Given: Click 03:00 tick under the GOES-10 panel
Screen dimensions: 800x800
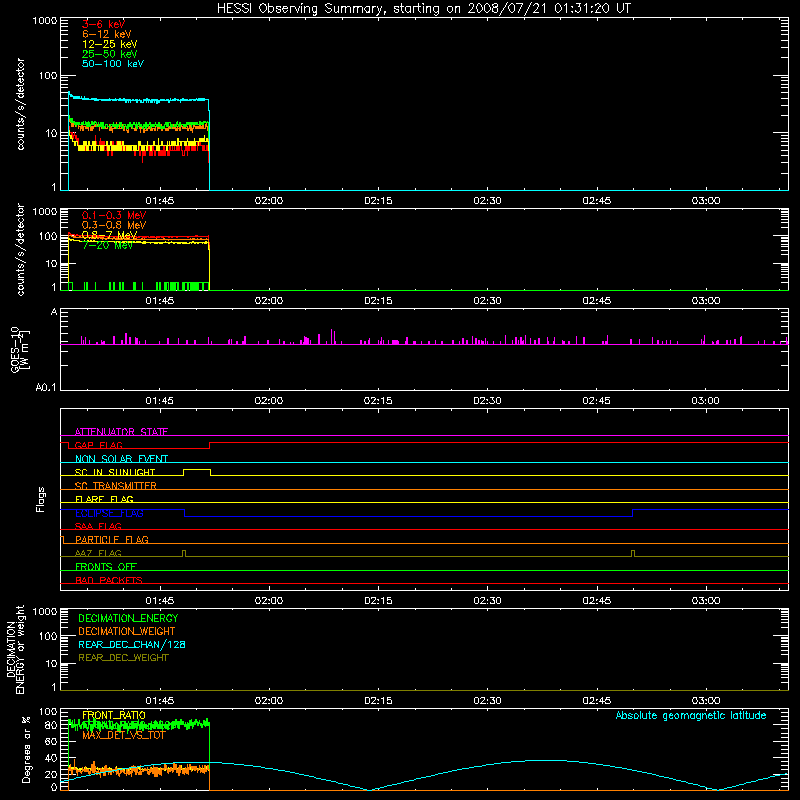Looking at the screenshot, I should coord(706,401).
